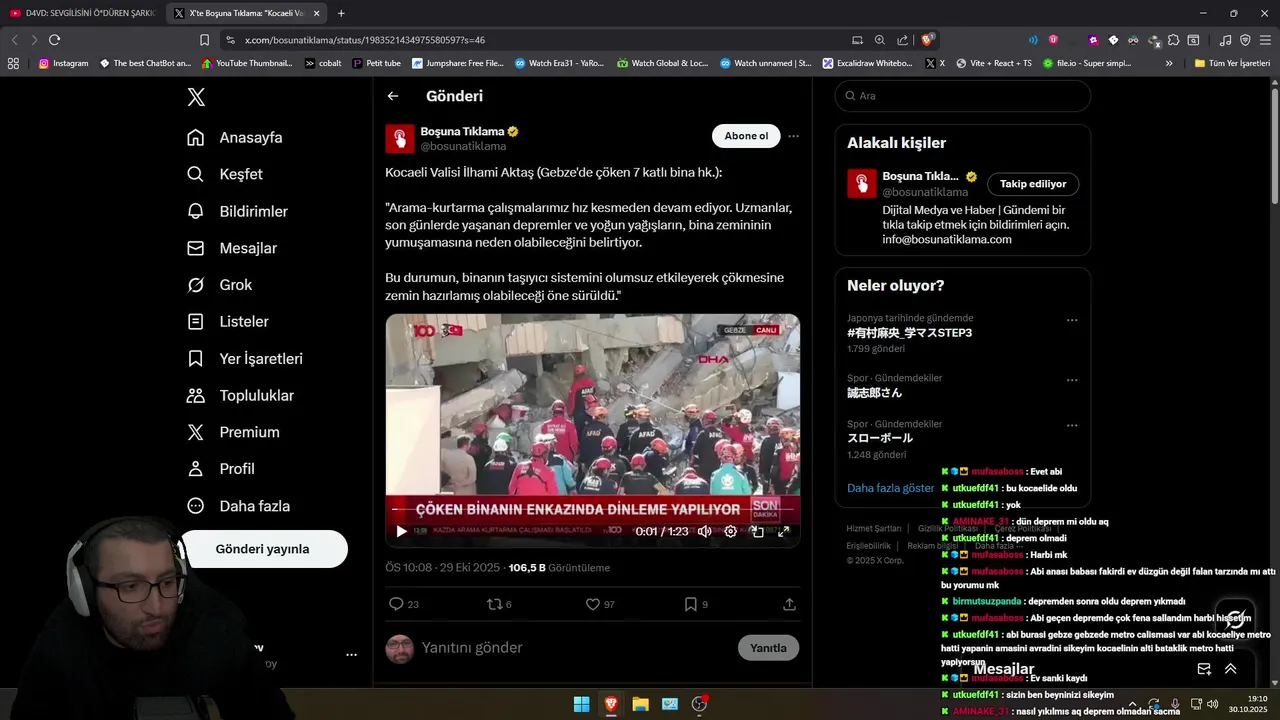The image size is (1280, 720).
Task: Click Takip ediyor following button
Action: point(1033,184)
